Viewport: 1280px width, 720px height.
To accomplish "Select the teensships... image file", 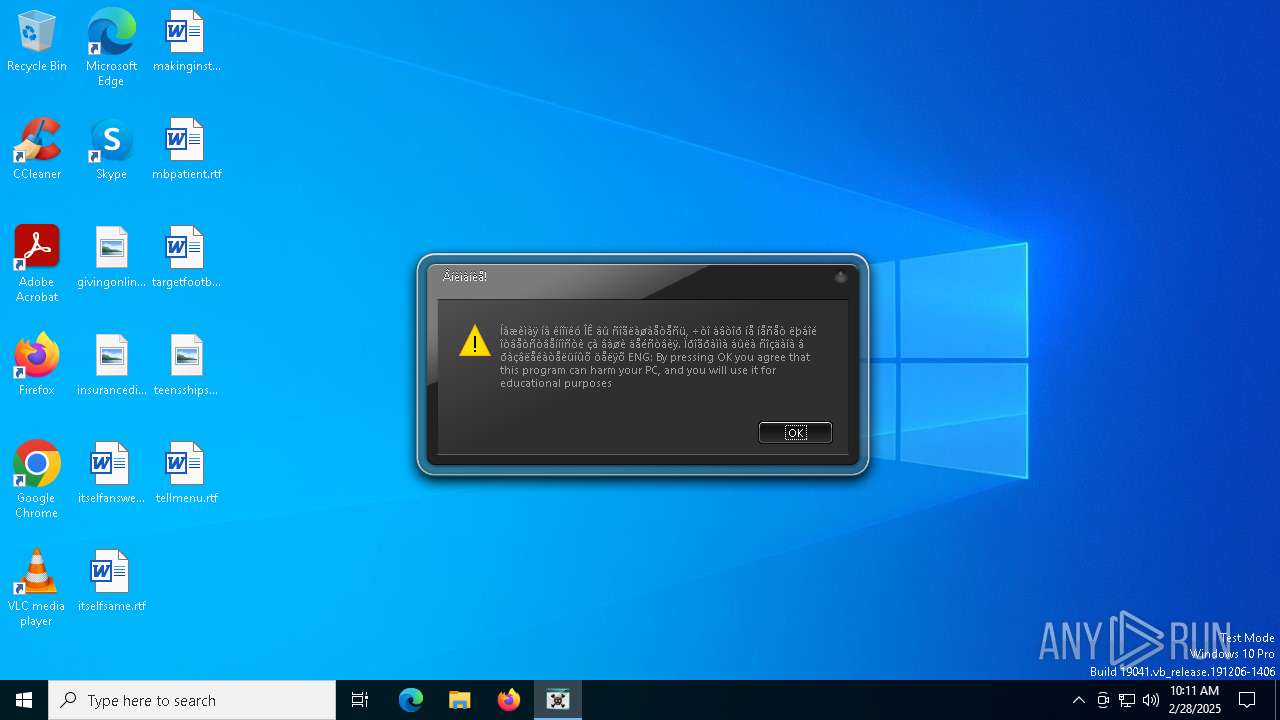I will pos(186,366).
